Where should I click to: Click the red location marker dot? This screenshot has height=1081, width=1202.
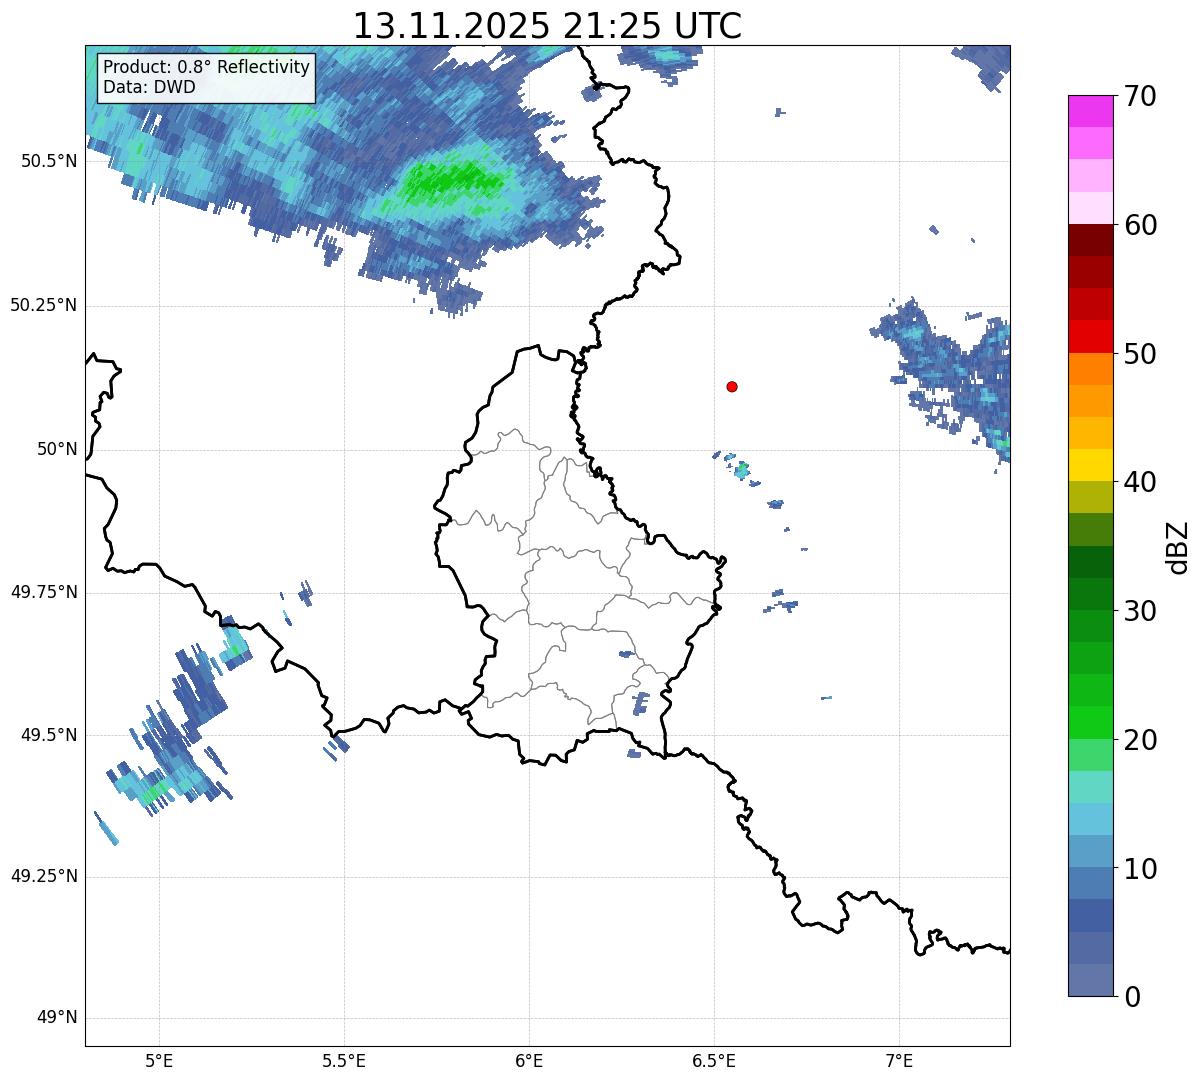[x=732, y=386]
